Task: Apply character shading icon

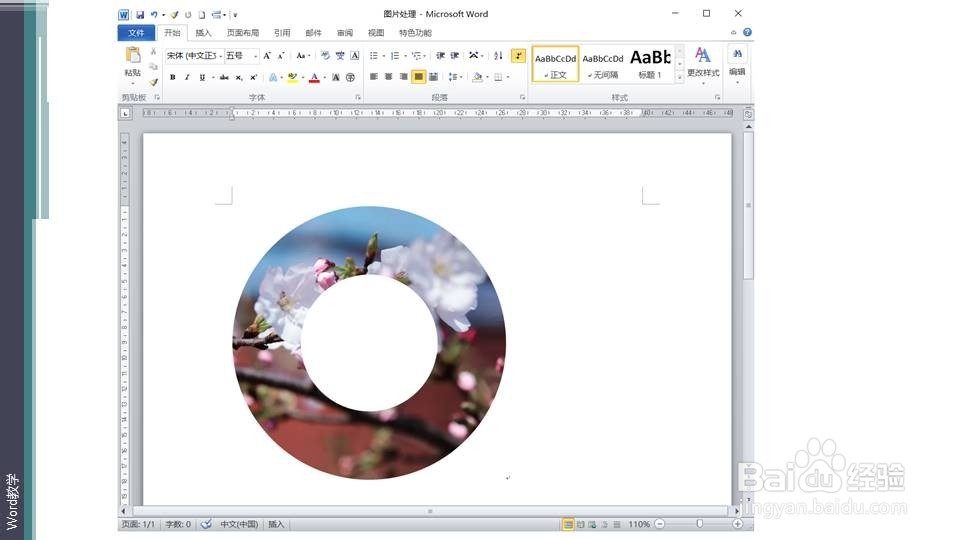Action: (x=336, y=77)
